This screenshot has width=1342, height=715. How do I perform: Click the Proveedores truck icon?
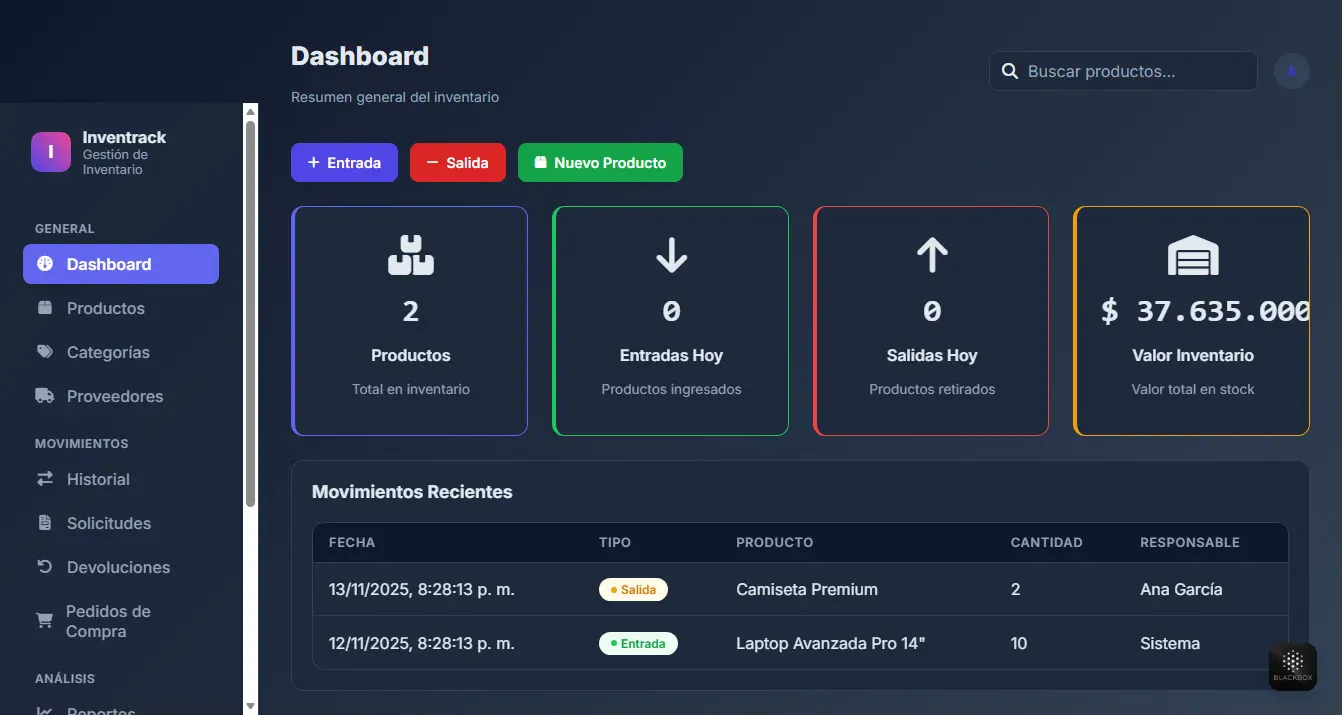coord(44,396)
